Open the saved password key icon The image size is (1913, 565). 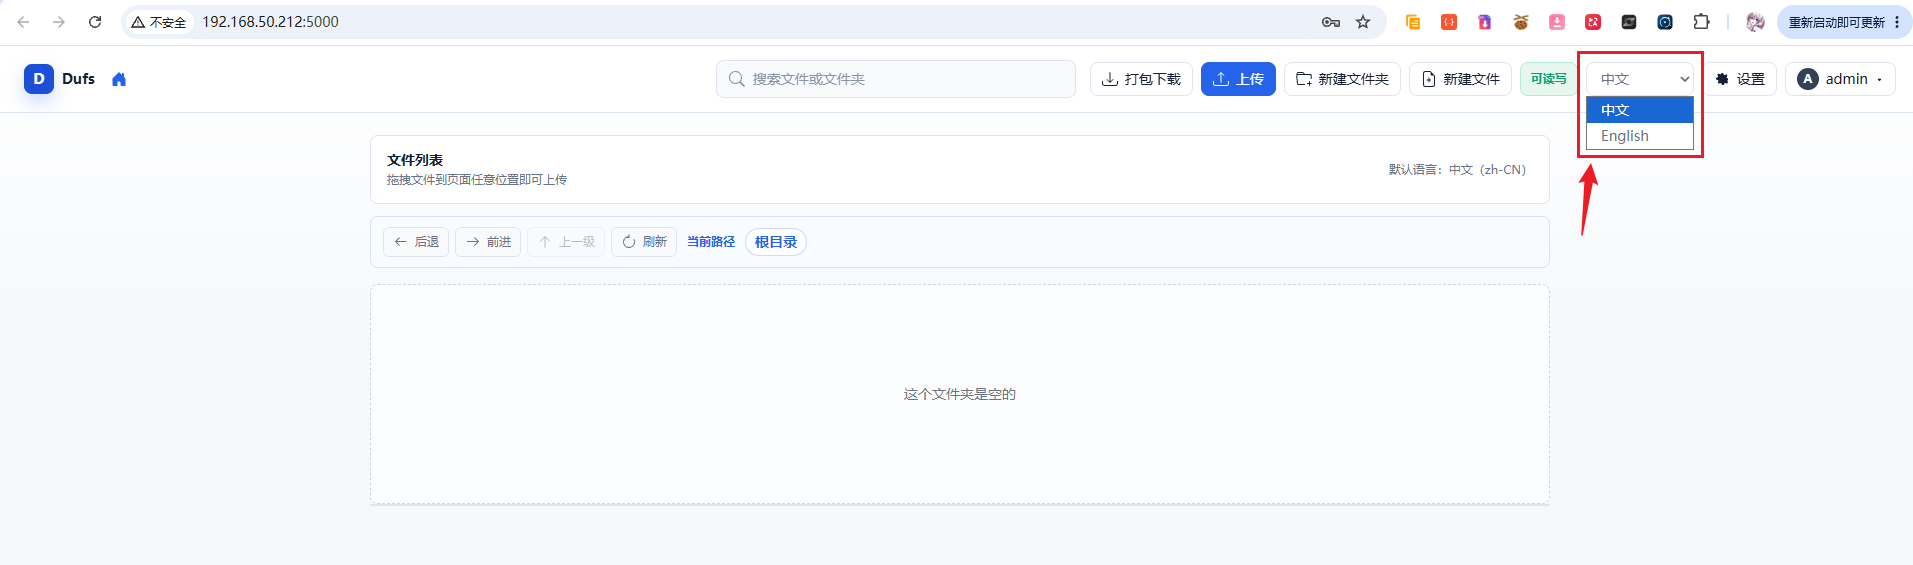coord(1331,22)
